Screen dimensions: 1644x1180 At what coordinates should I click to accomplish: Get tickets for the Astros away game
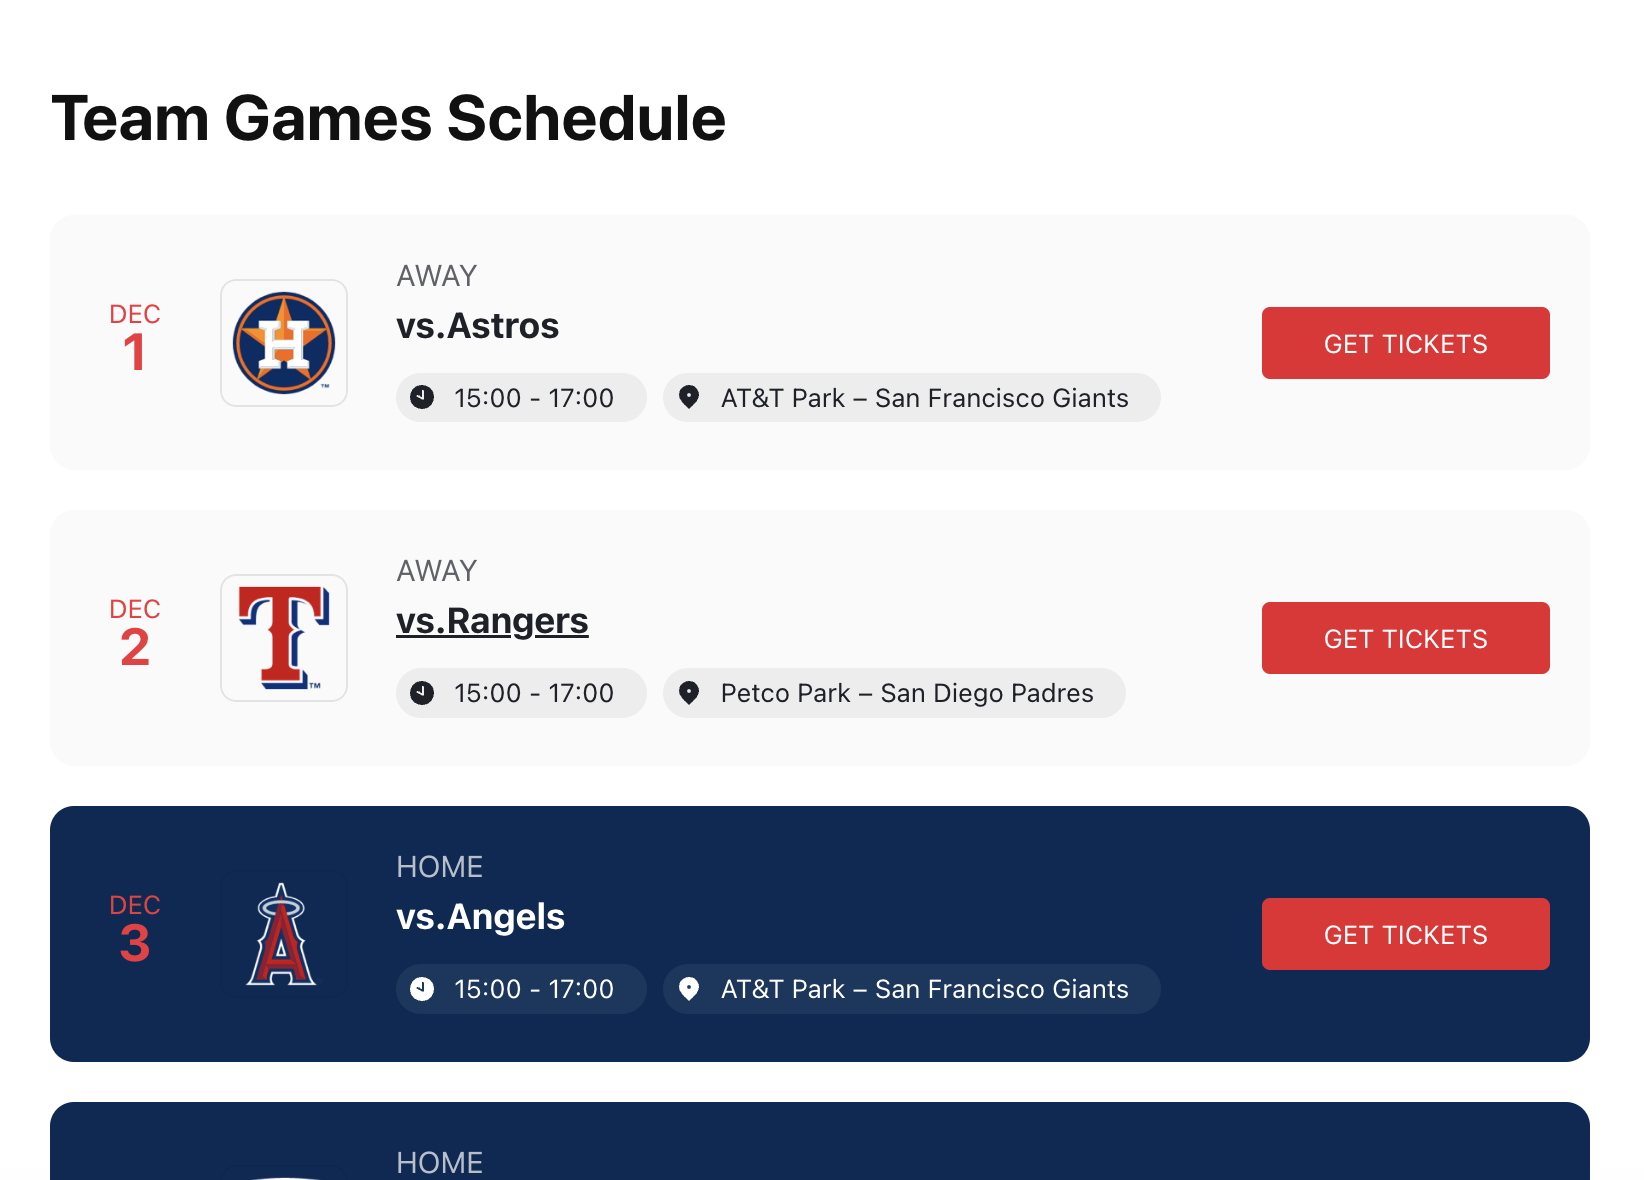1404,343
